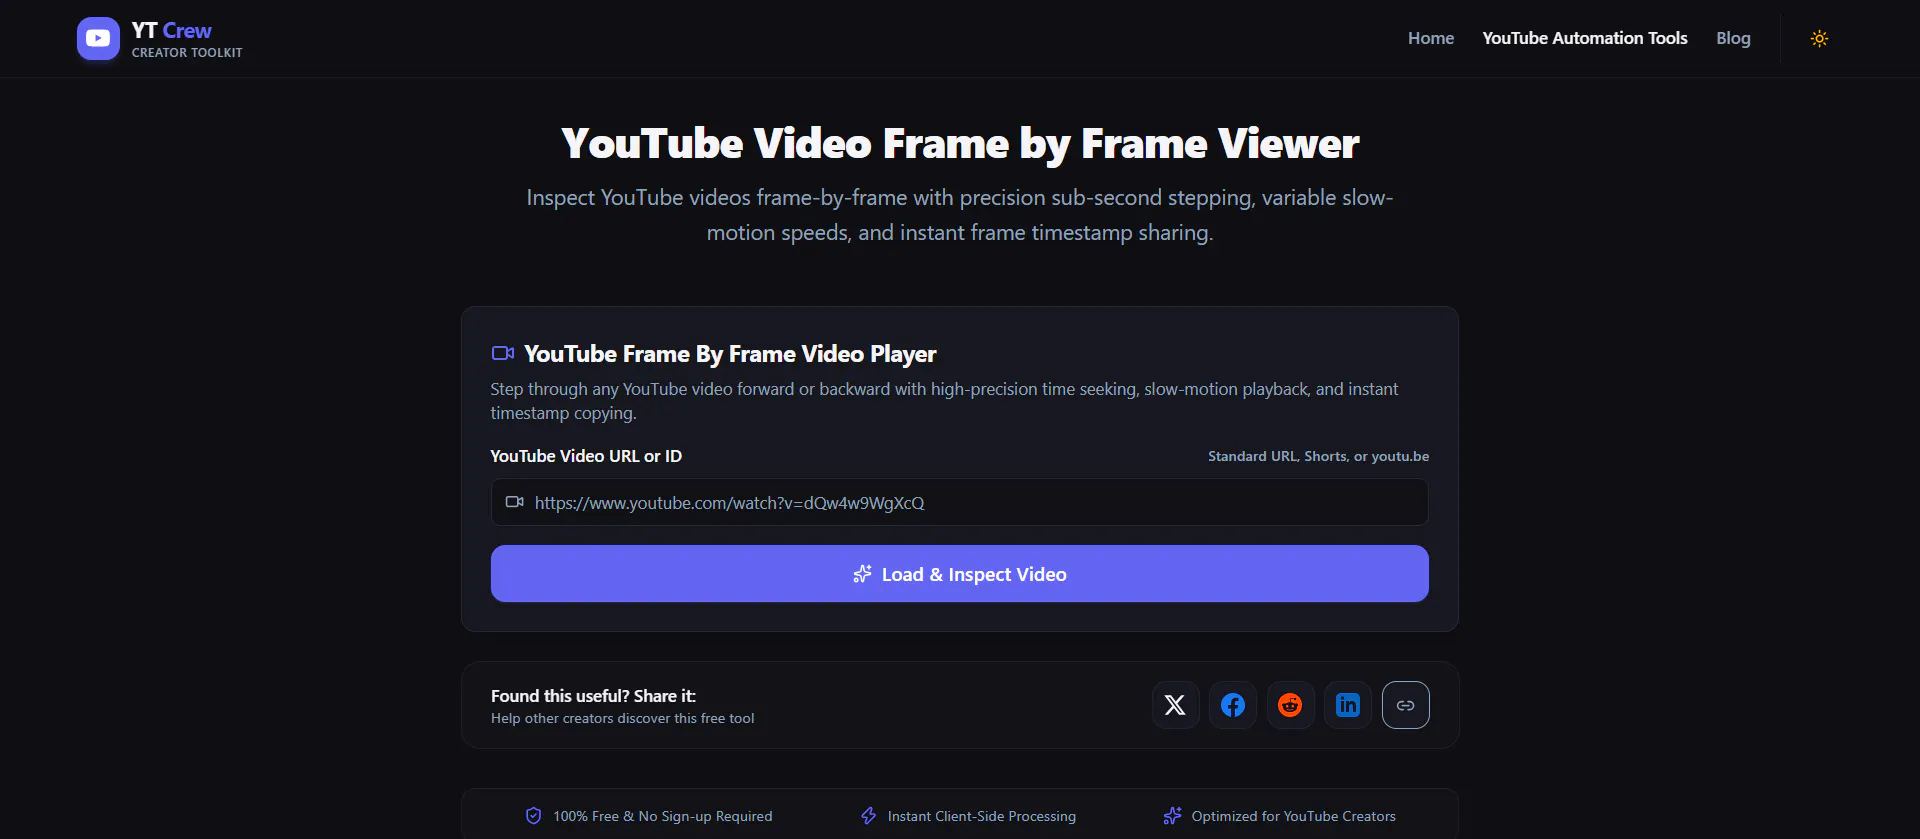This screenshot has width=1920, height=839.
Task: Share on Reddit
Action: (1290, 705)
